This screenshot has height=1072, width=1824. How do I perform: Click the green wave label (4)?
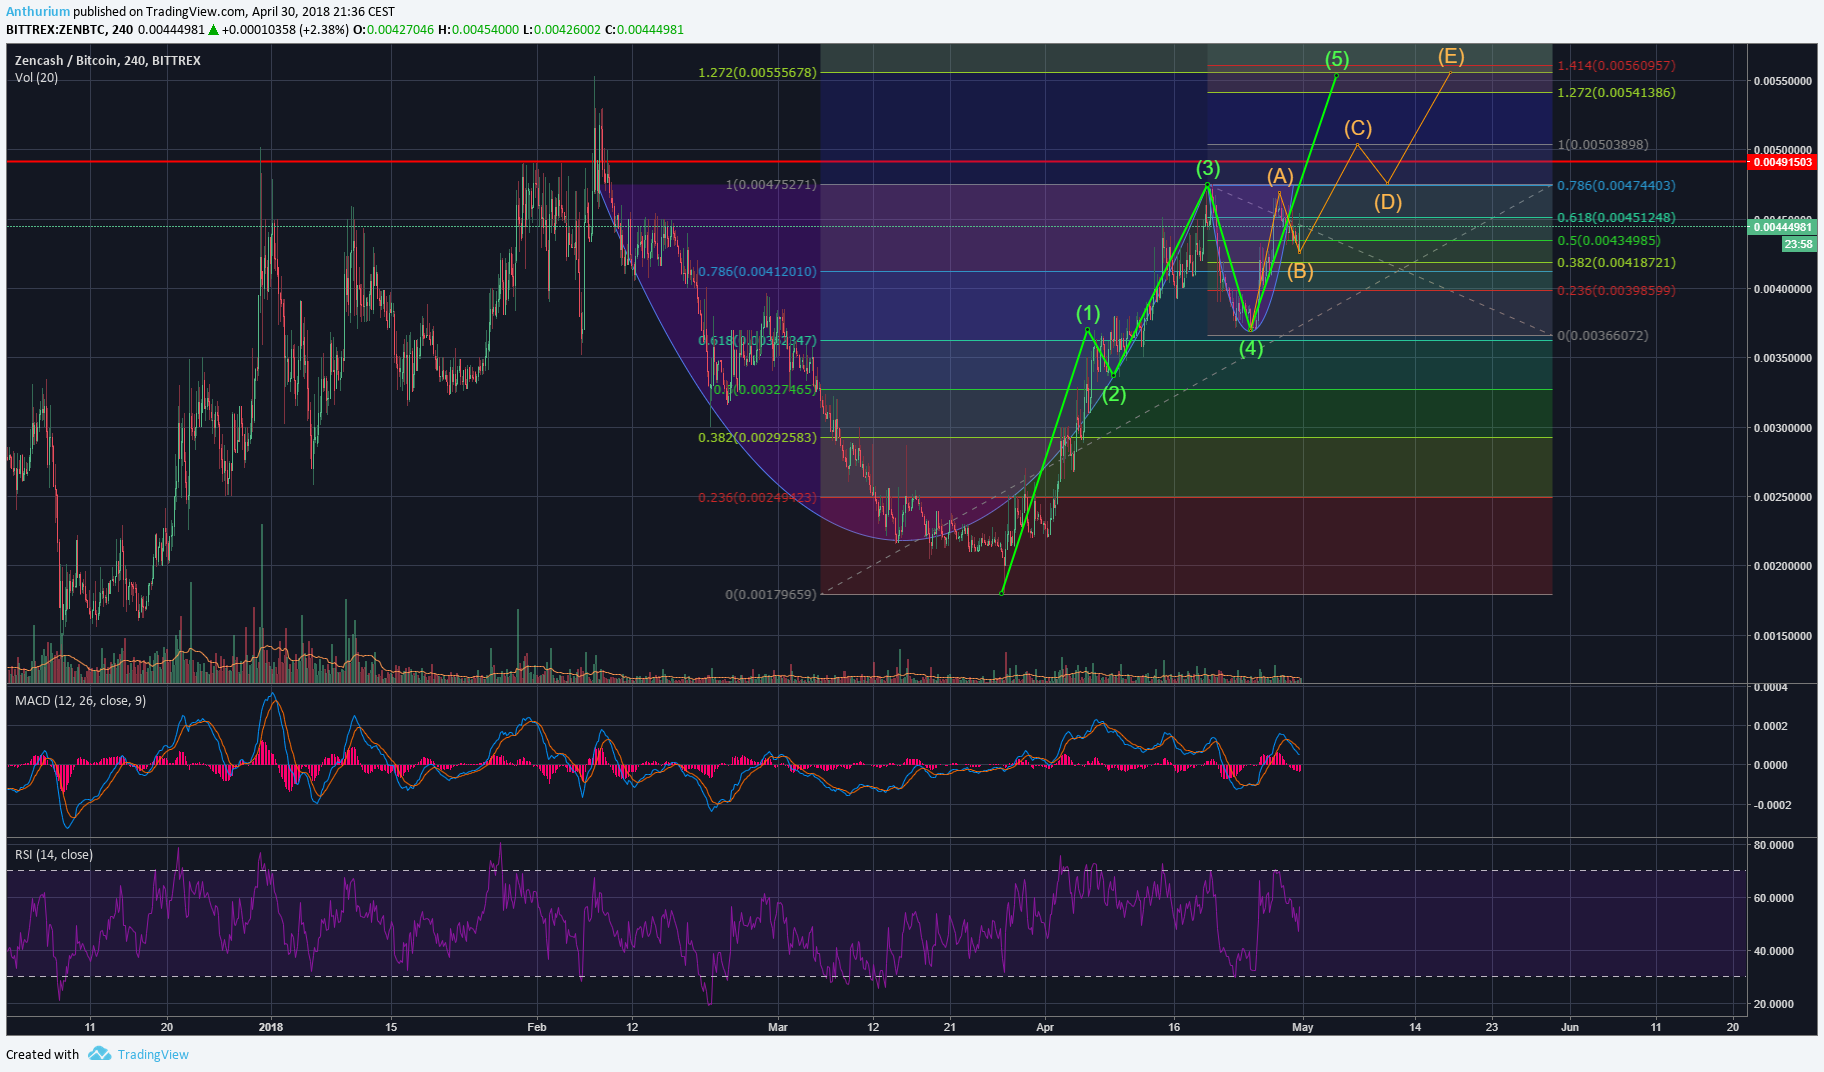coord(1251,348)
